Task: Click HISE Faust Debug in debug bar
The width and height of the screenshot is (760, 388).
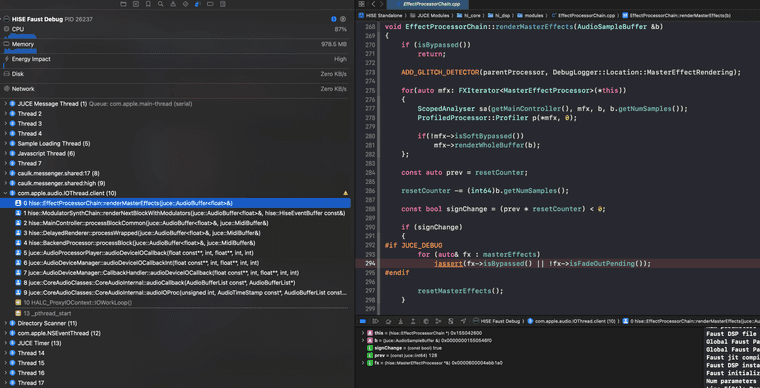Action: 496,321
